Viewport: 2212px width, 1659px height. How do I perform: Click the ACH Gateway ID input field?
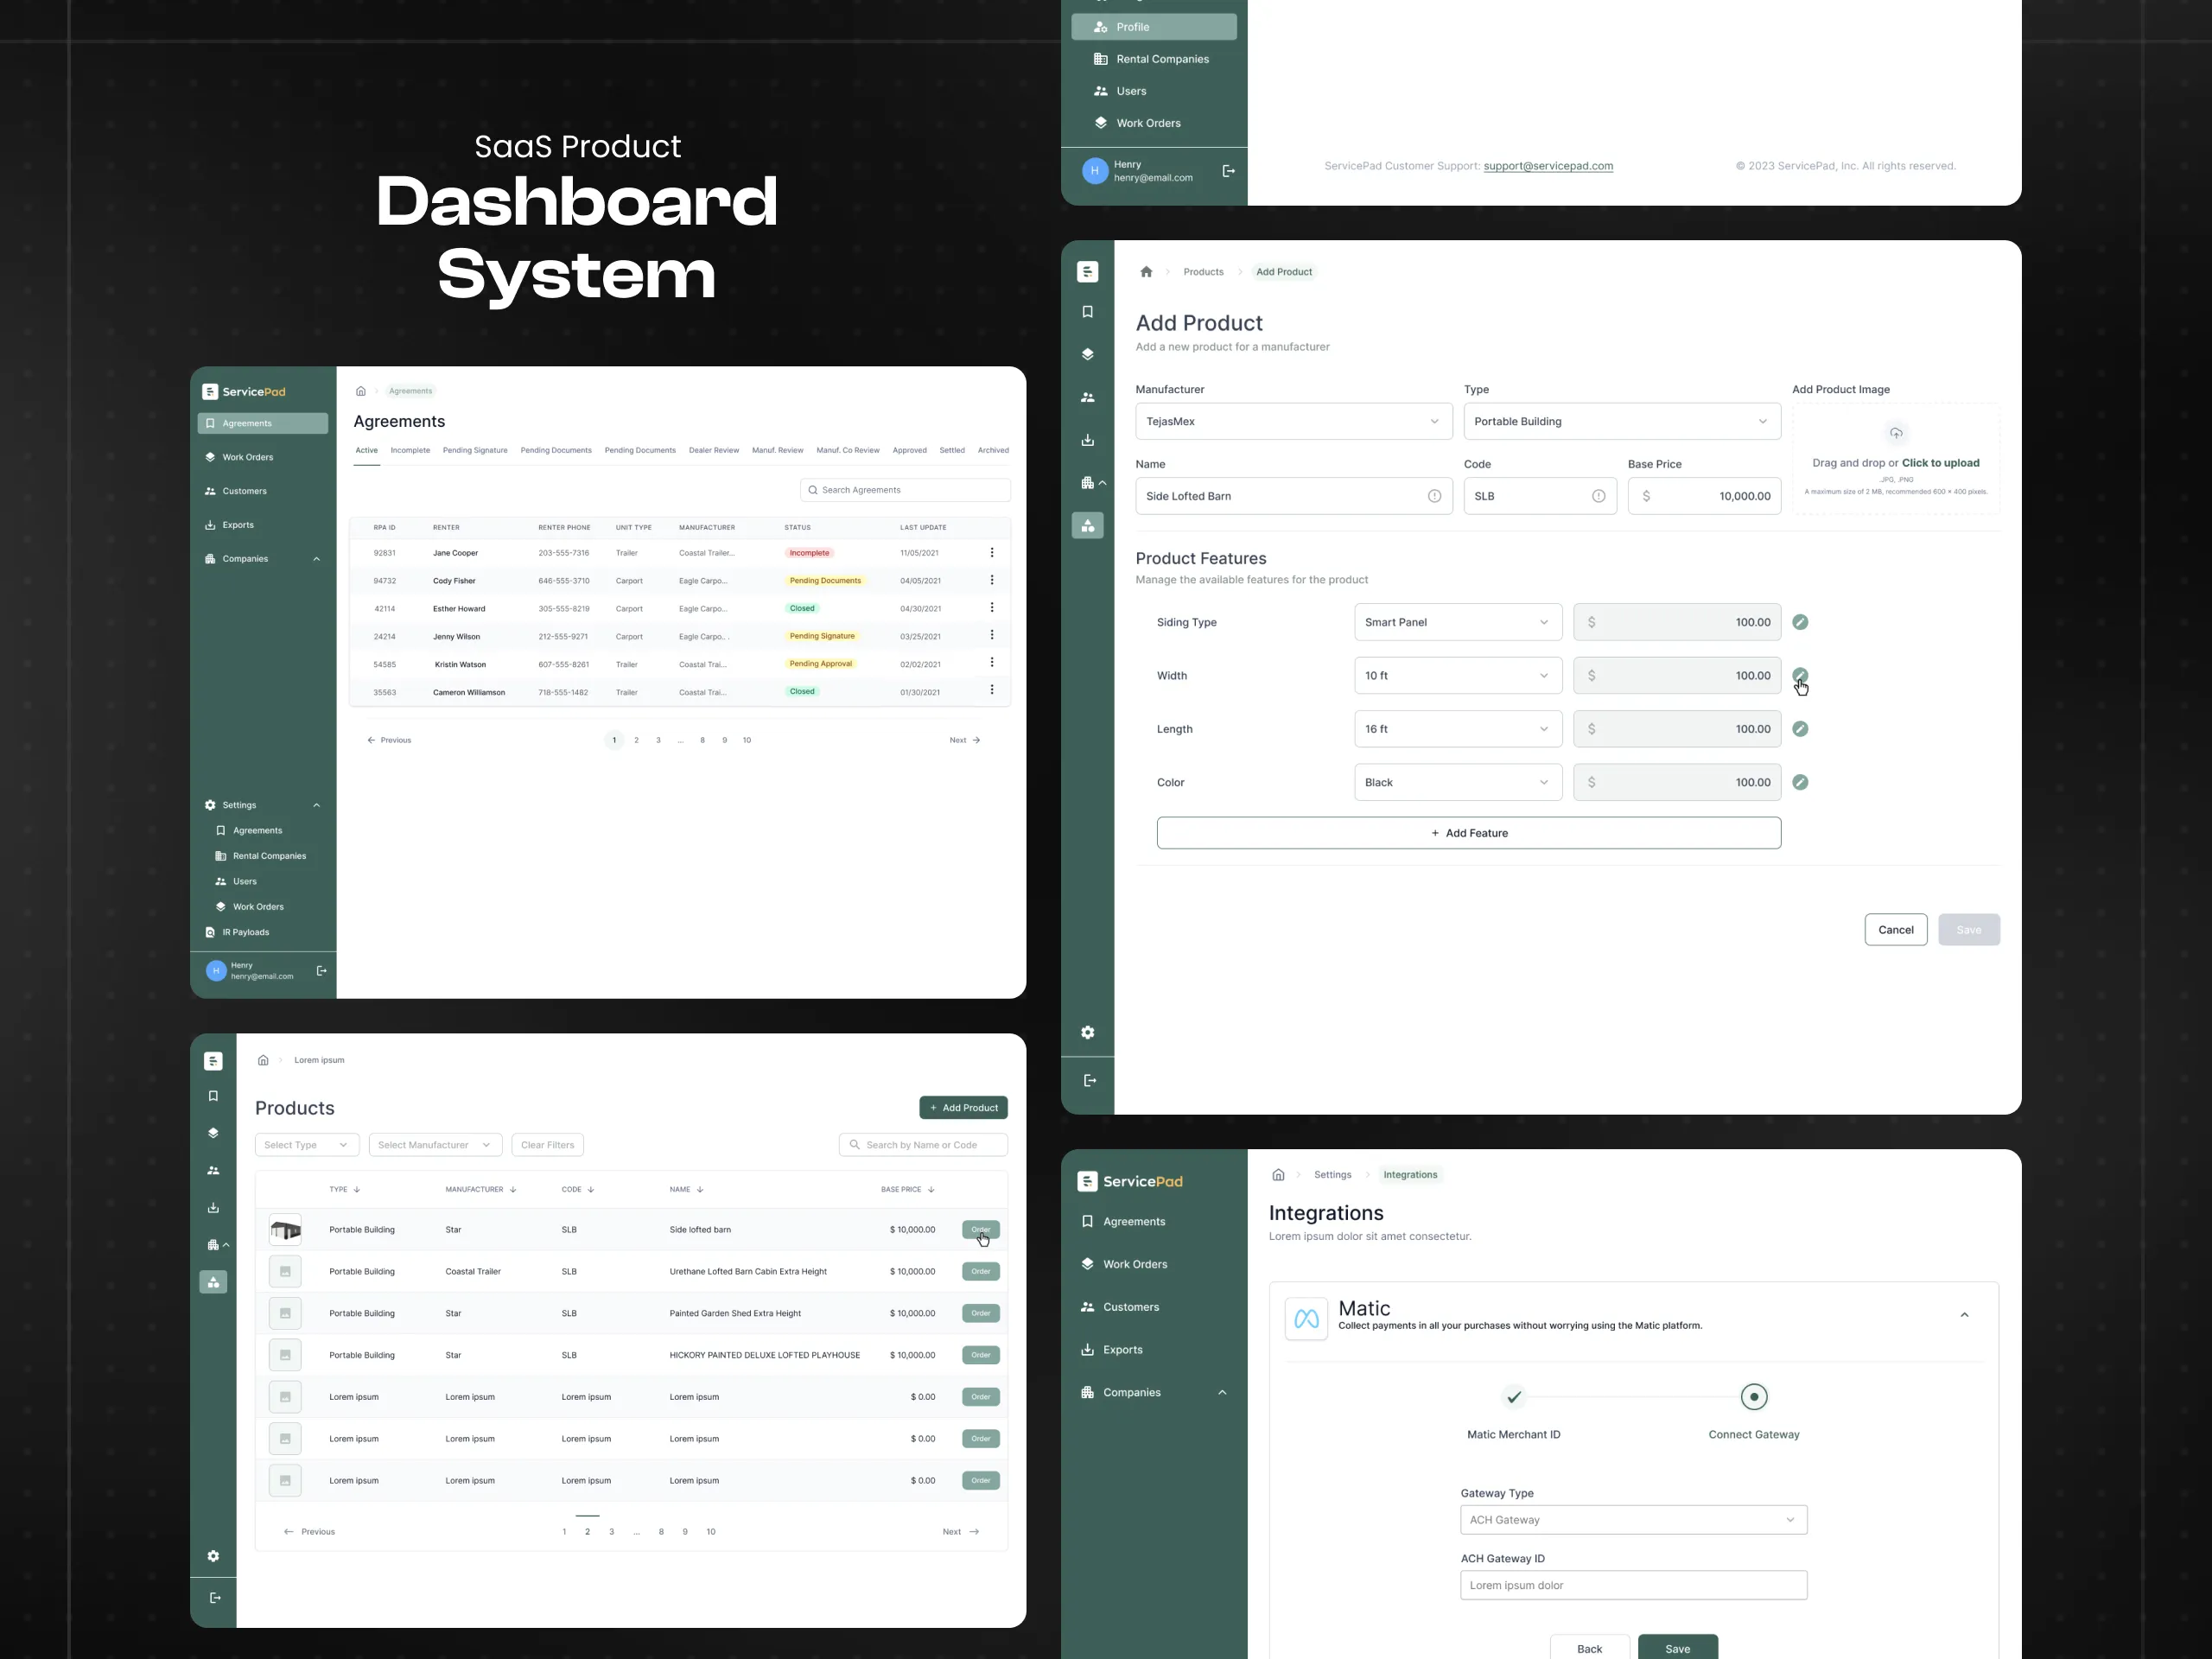pyautogui.click(x=1634, y=1585)
